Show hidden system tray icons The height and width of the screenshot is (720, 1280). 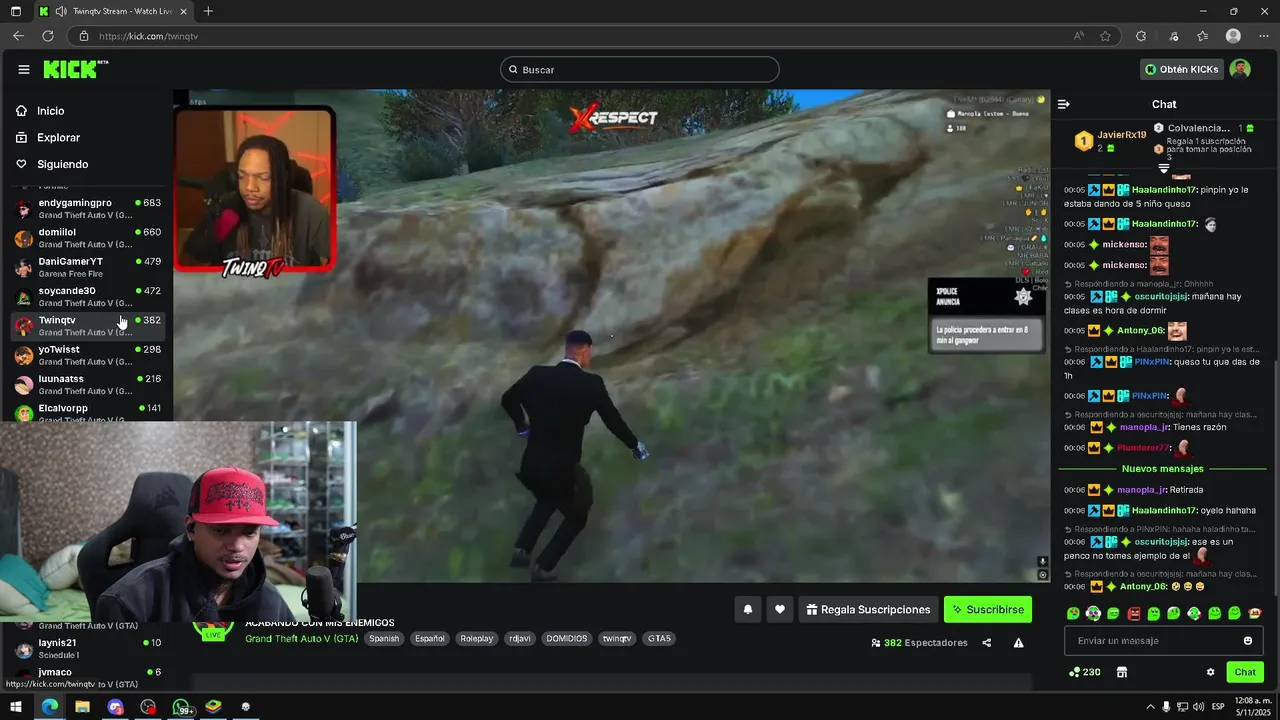click(1150, 707)
